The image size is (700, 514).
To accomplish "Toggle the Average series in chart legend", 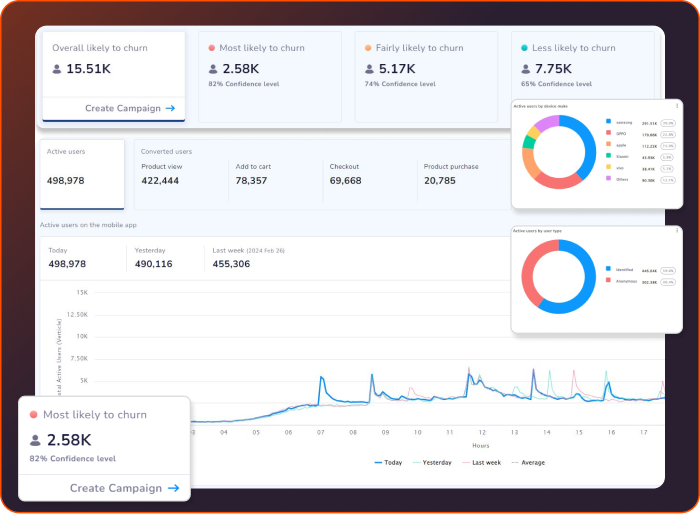I will (529, 463).
